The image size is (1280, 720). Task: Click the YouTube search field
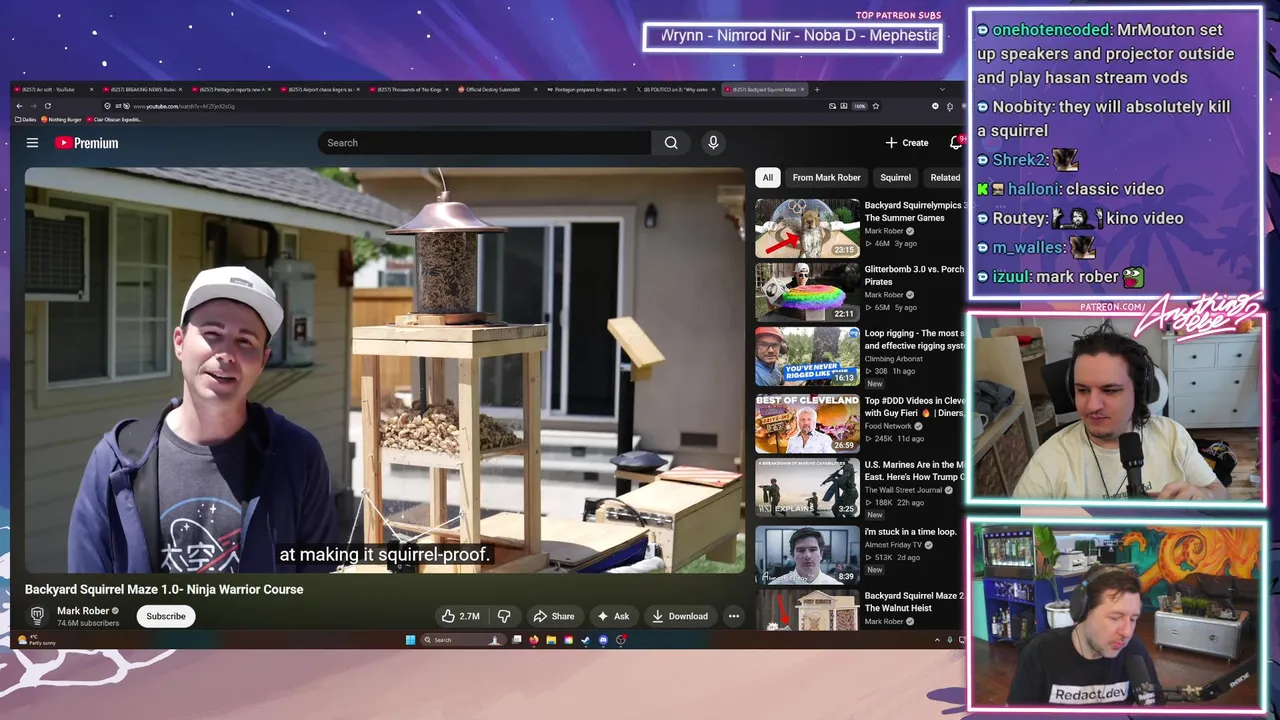(485, 143)
